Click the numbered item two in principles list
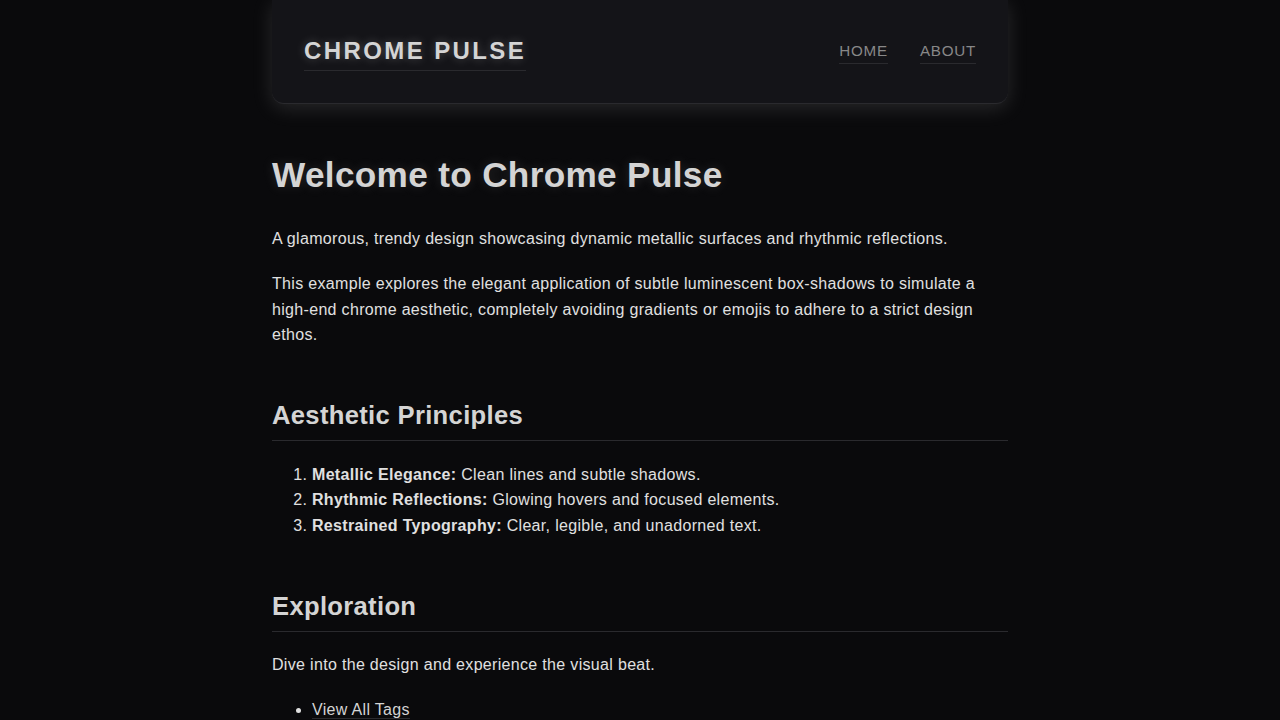The width and height of the screenshot is (1280, 720). 300,499
